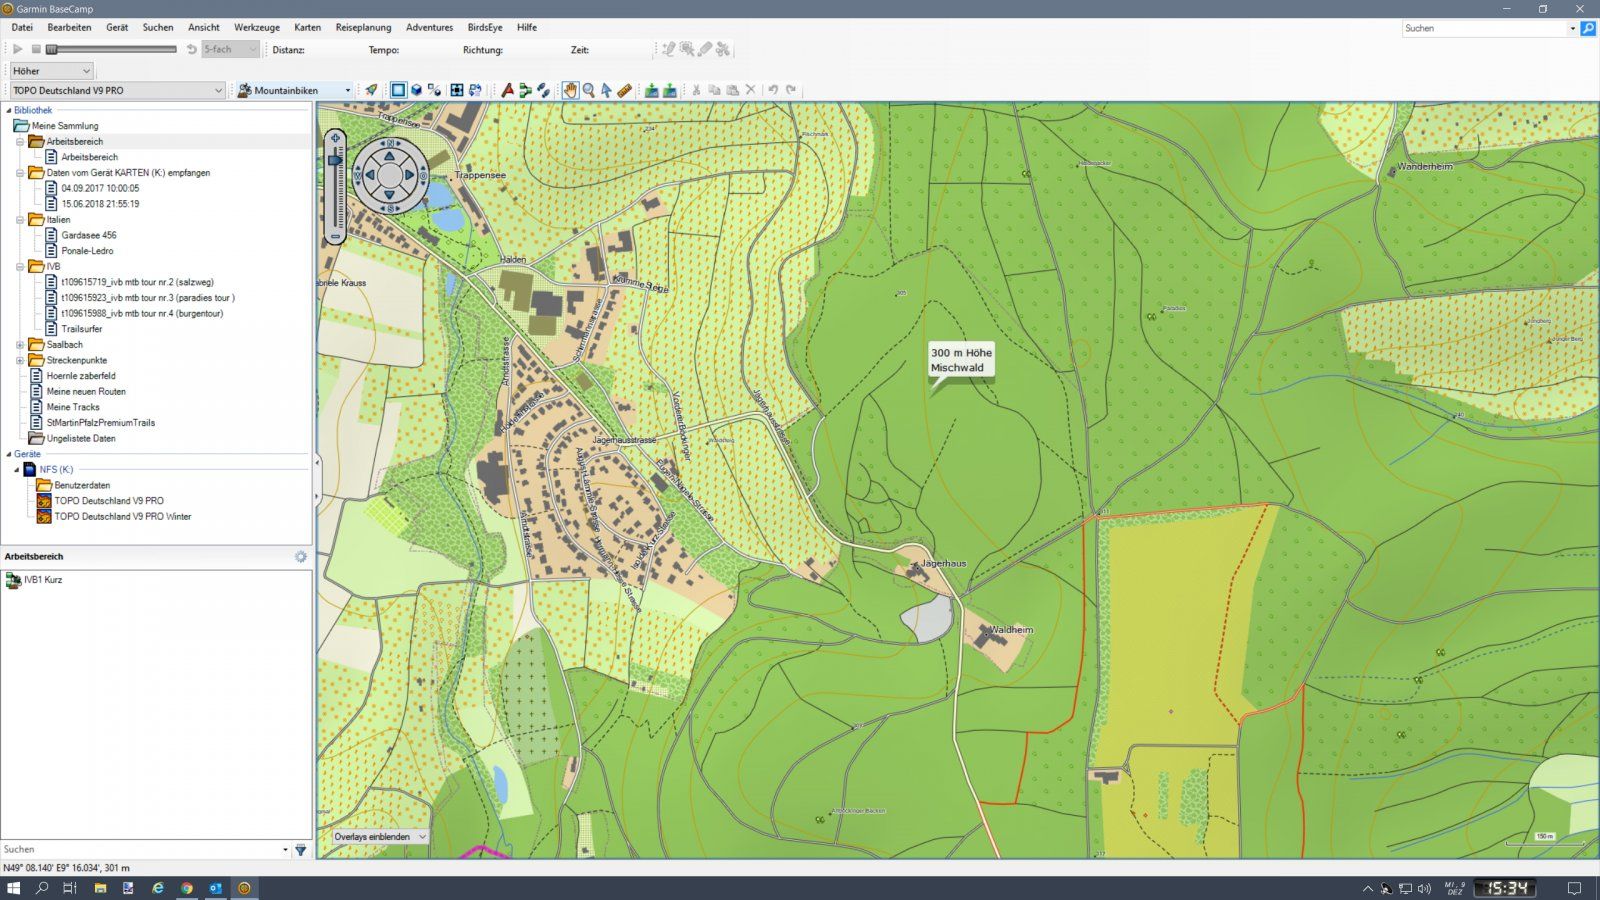
Task: Pan map west with the left arrow
Action: tap(369, 176)
